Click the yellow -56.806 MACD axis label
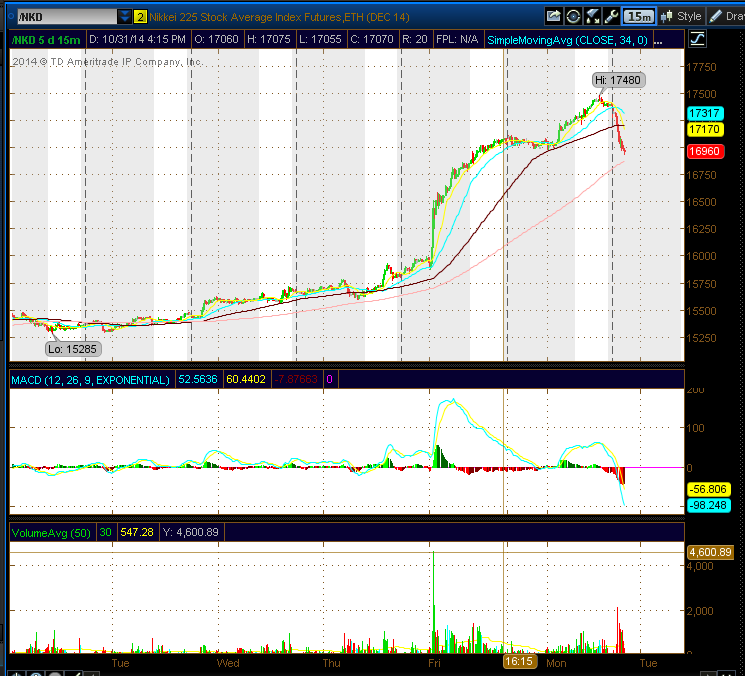Screen dimensions: 745x676 708,489
